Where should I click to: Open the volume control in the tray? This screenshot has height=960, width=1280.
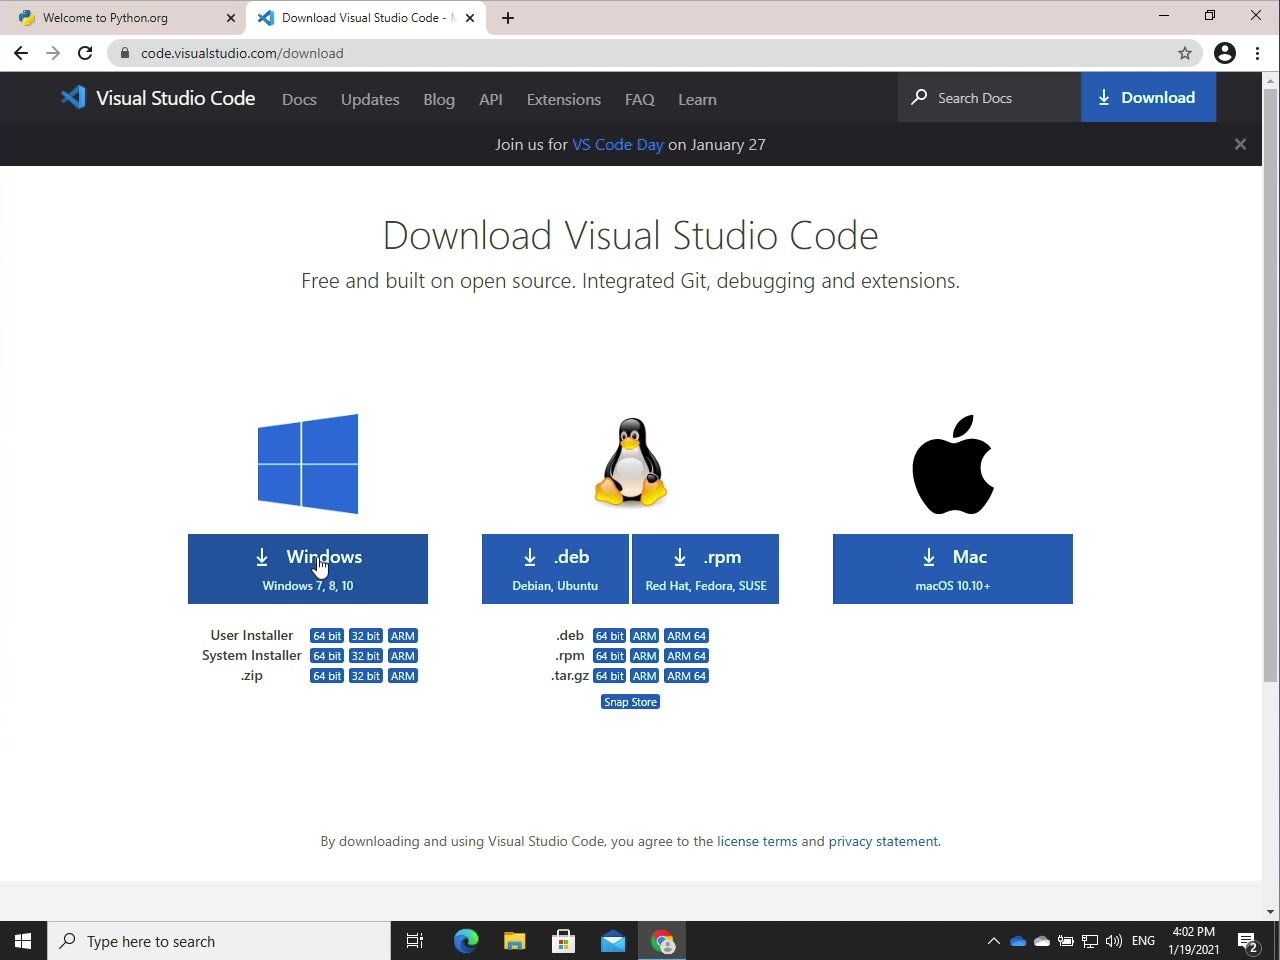pos(1114,941)
